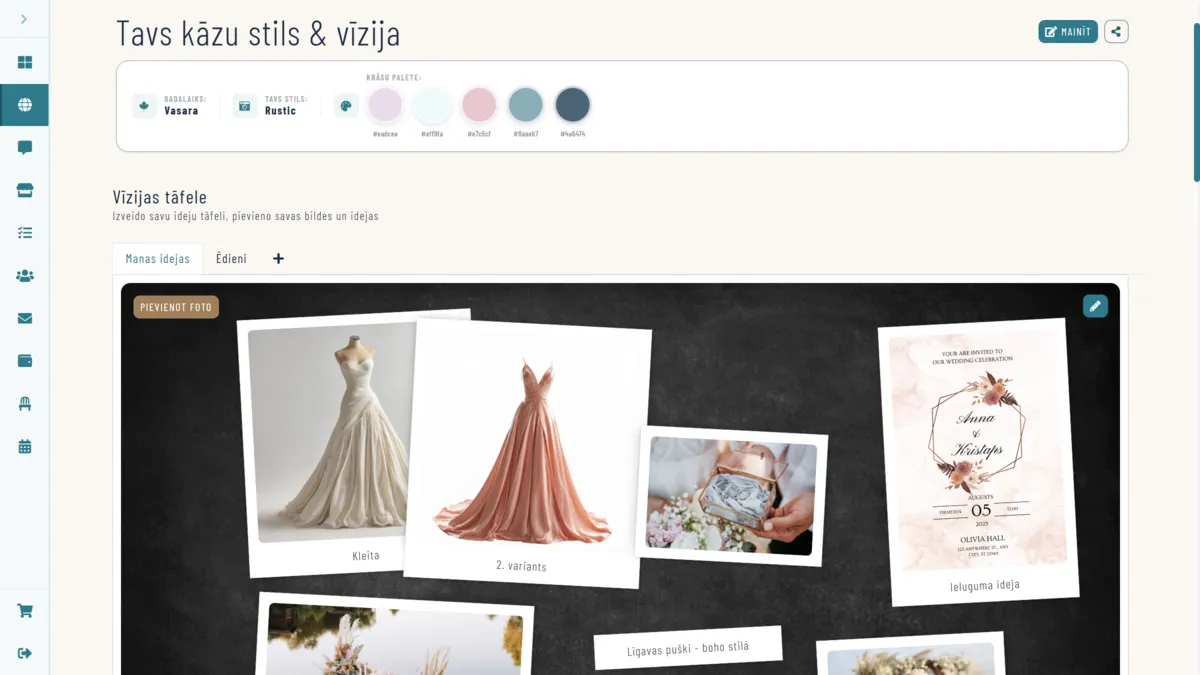Expand the sidebar with the chevron arrow
Image resolution: width=1200 pixels, height=675 pixels.
point(24,19)
